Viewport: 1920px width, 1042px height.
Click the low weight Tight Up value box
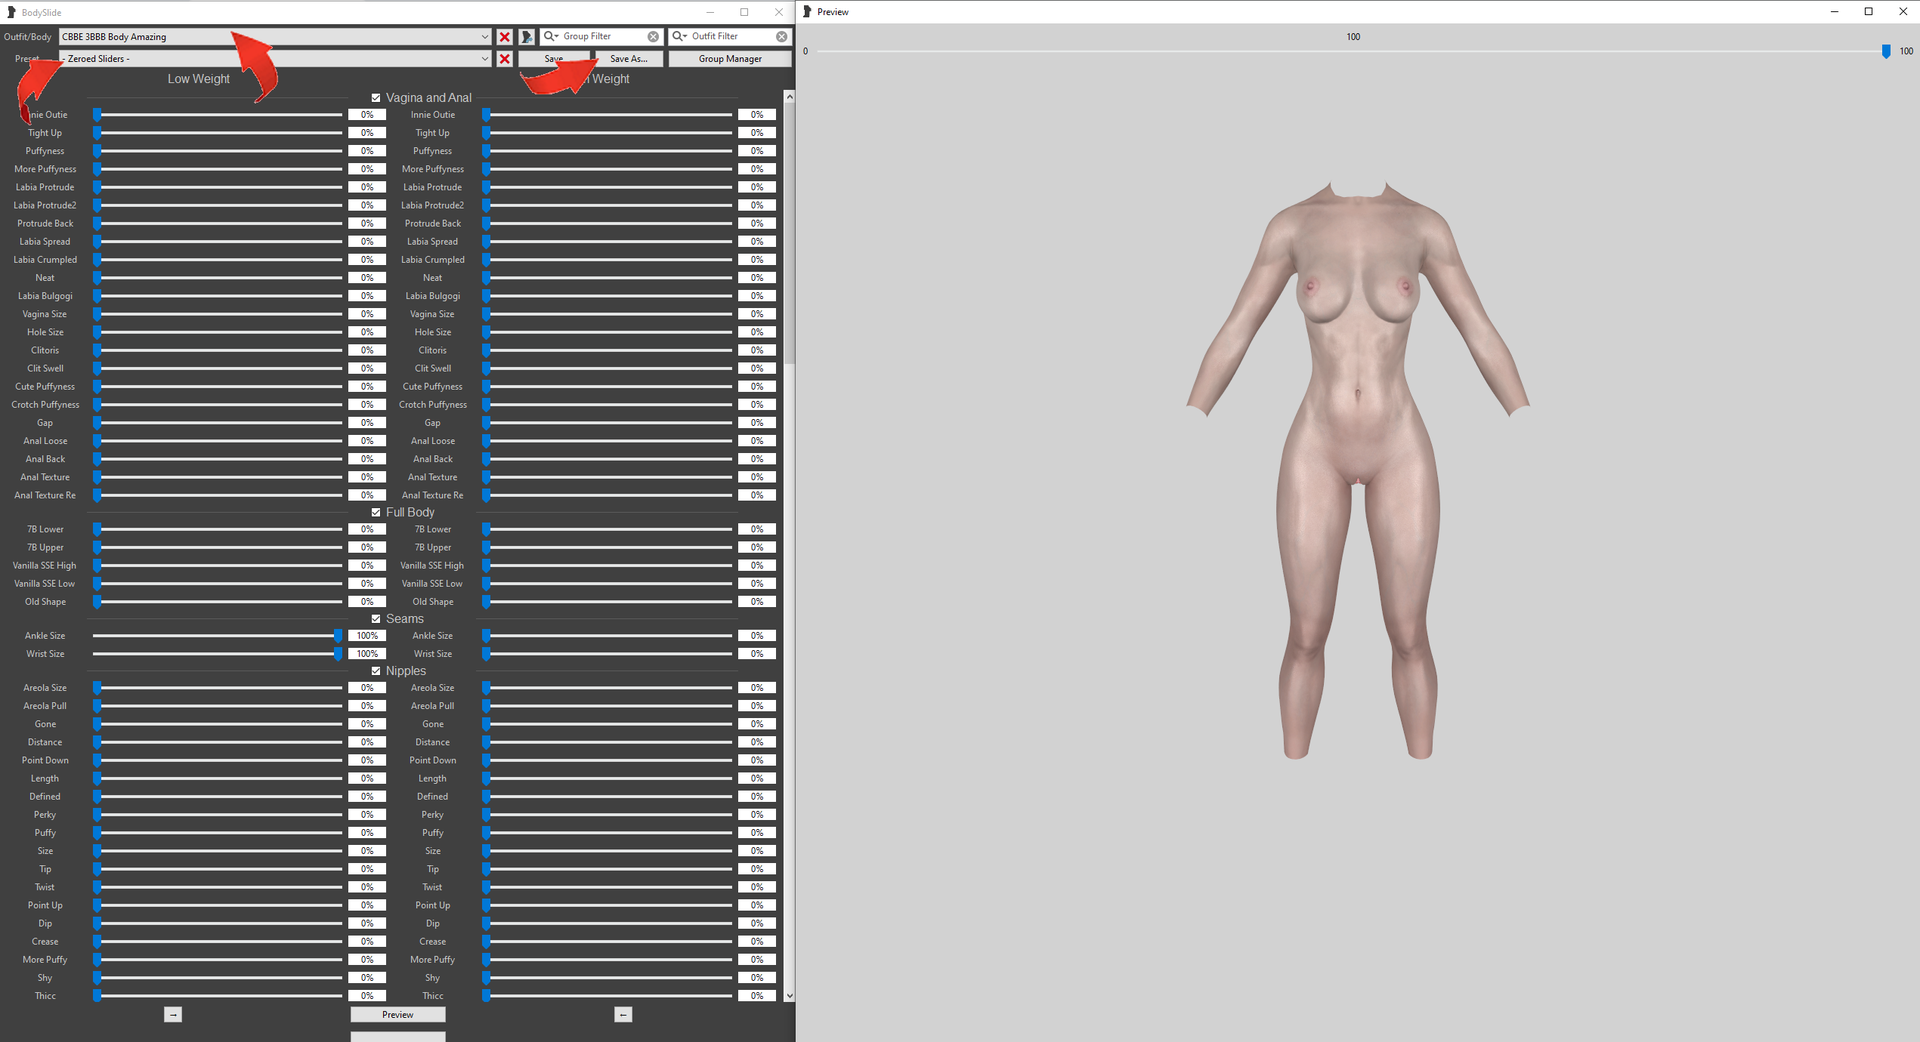click(367, 133)
